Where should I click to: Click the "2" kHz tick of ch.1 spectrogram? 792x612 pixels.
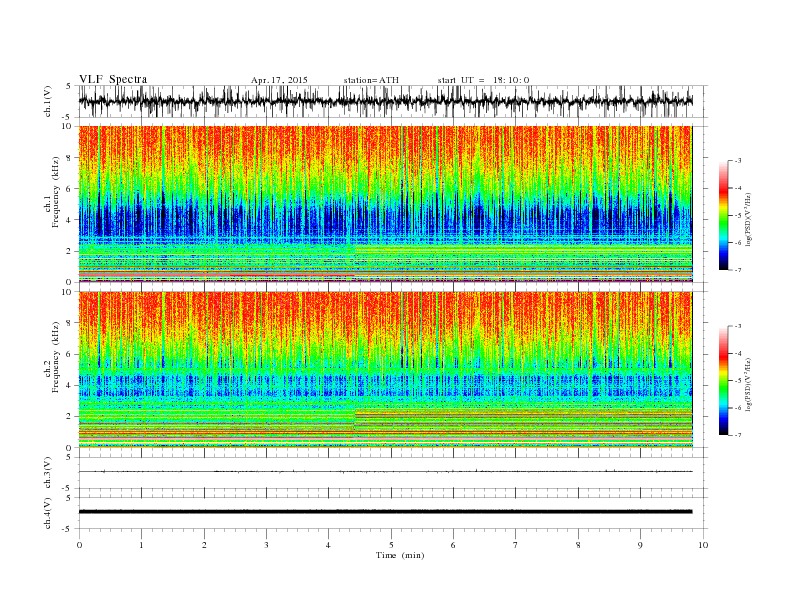point(70,251)
